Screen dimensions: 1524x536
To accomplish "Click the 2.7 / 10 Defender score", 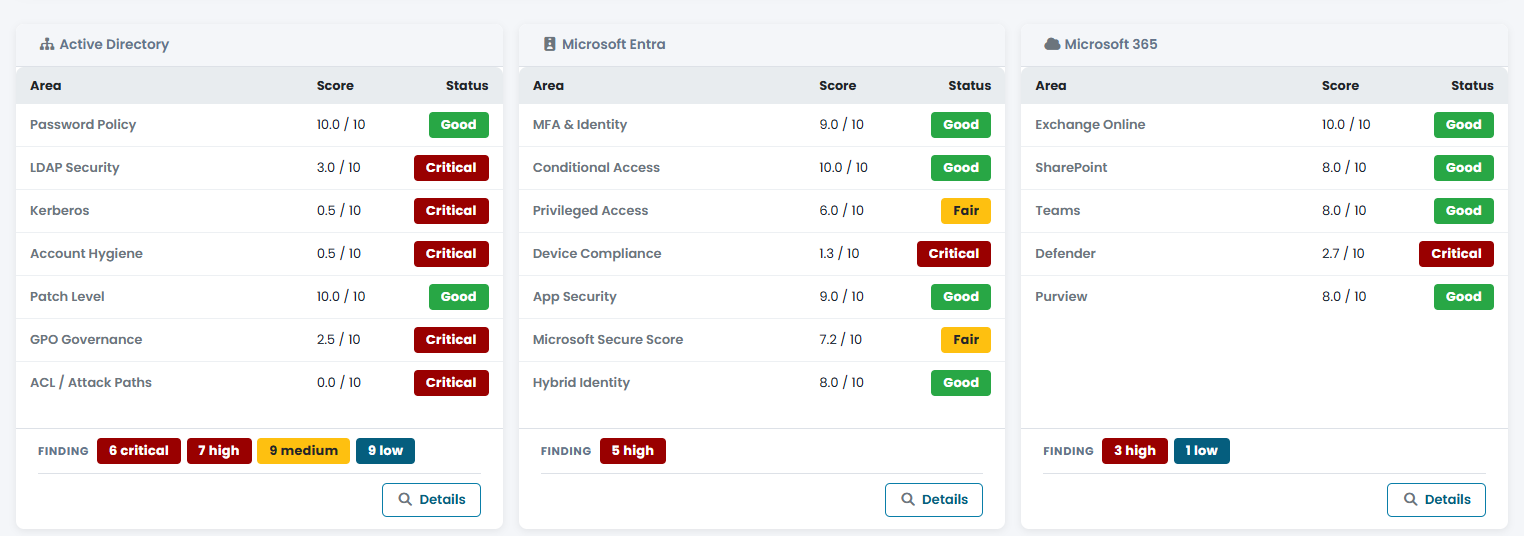I will [x=1343, y=254].
